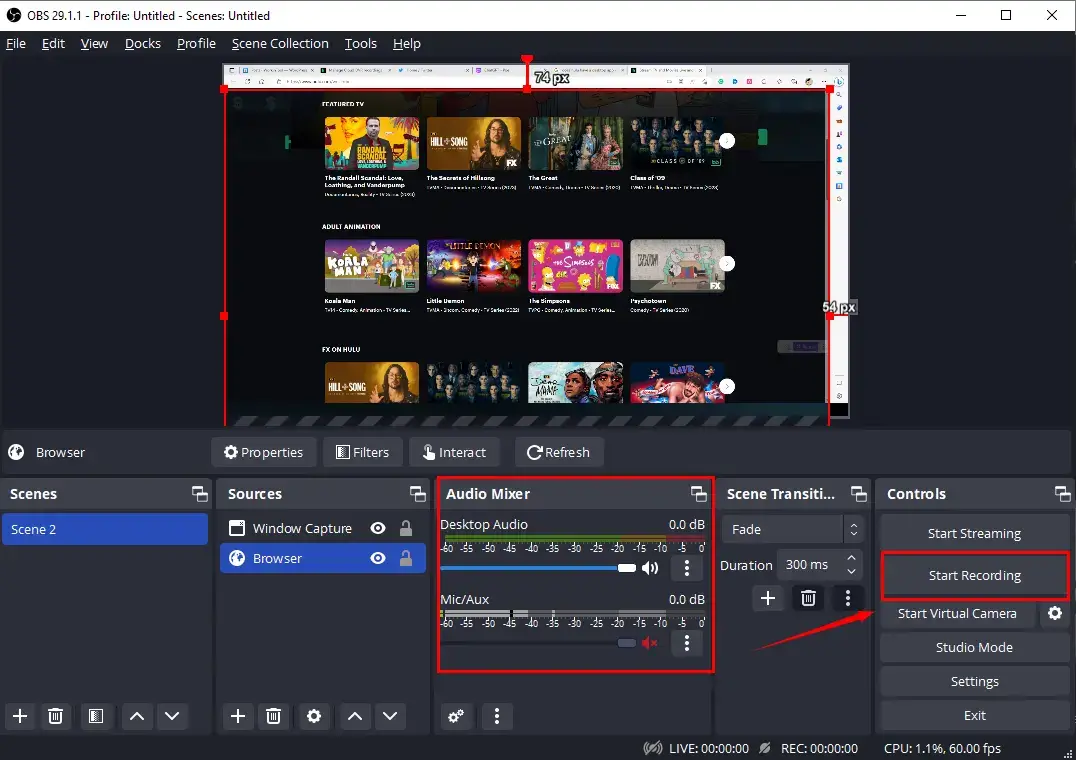Viewport: 1076px width, 760px height.
Task: Open transition properties three-dot menu
Action: coord(848,598)
